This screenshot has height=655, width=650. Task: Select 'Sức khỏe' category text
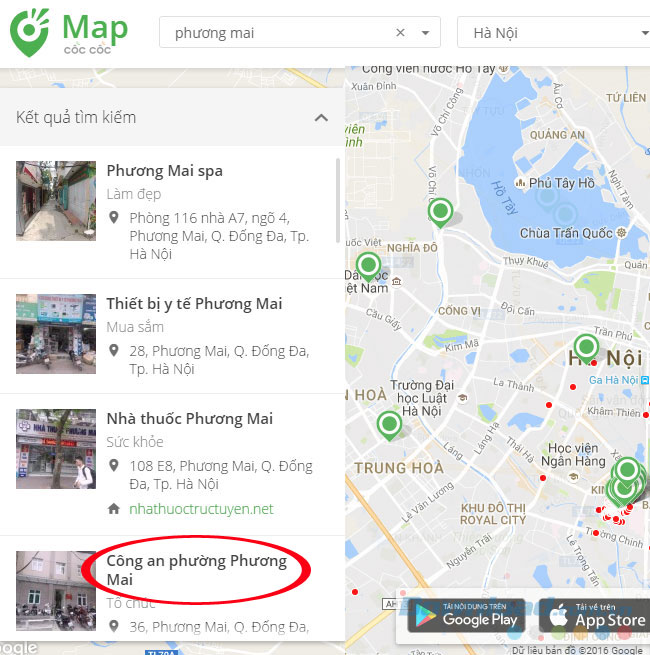coord(135,442)
